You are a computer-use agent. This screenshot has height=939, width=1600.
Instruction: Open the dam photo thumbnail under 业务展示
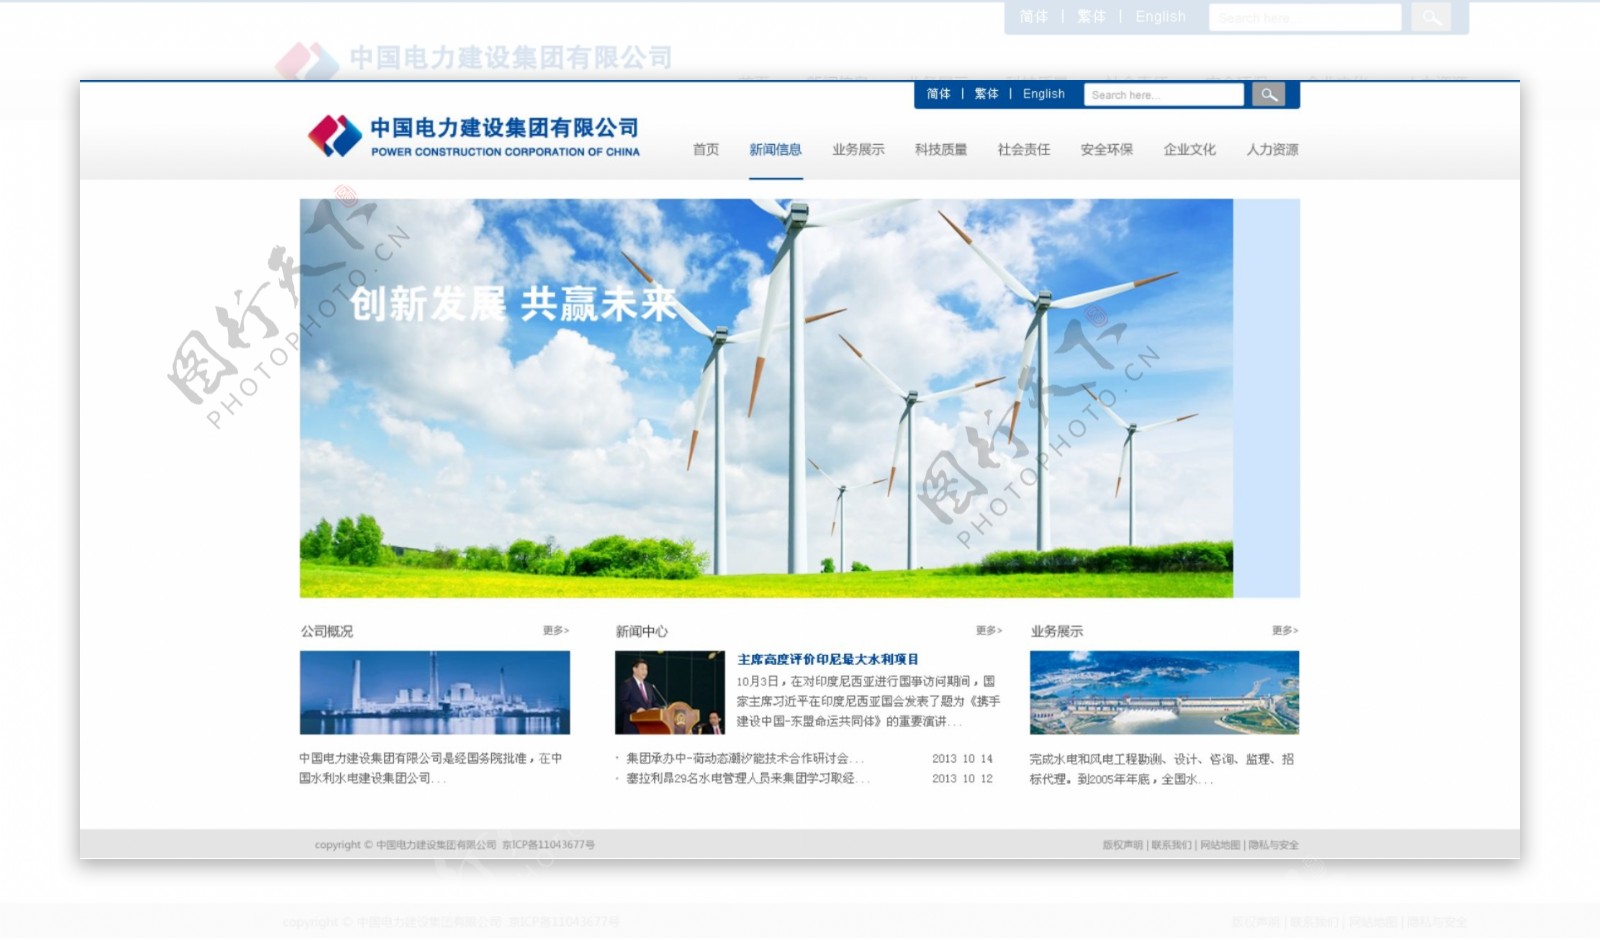(x=1165, y=693)
